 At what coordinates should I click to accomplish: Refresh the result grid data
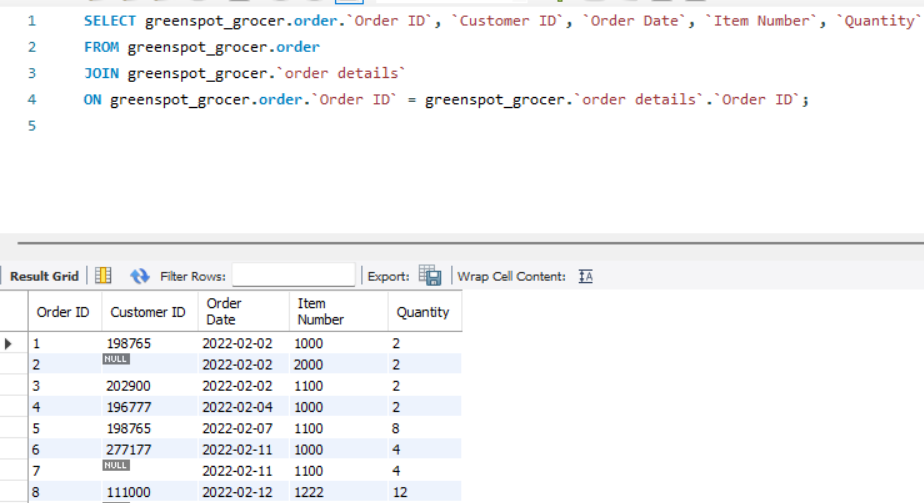pyautogui.click(x=140, y=276)
